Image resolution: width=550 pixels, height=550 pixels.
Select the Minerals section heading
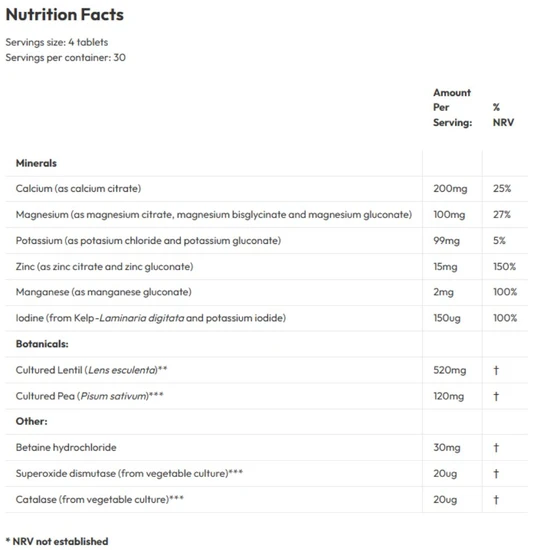[36, 163]
